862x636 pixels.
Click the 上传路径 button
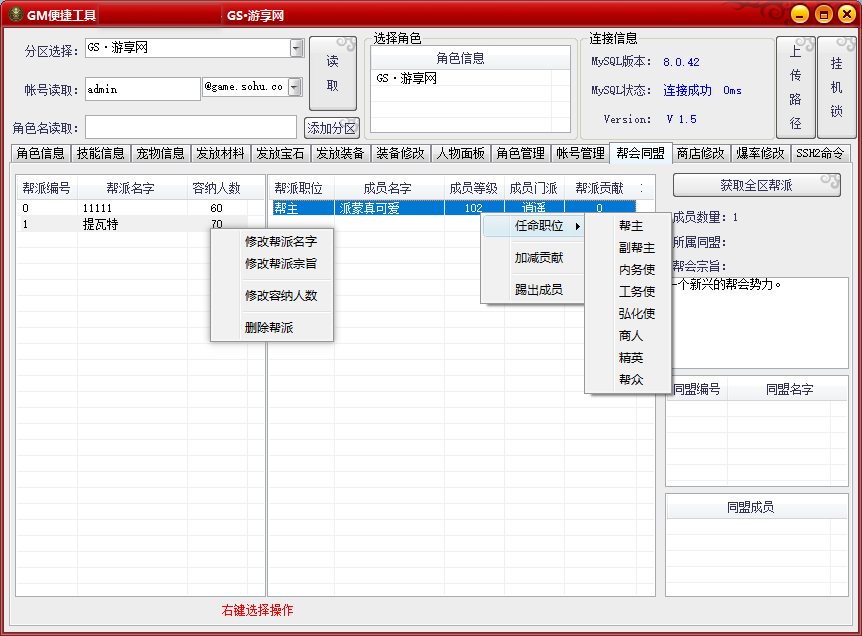pos(795,88)
